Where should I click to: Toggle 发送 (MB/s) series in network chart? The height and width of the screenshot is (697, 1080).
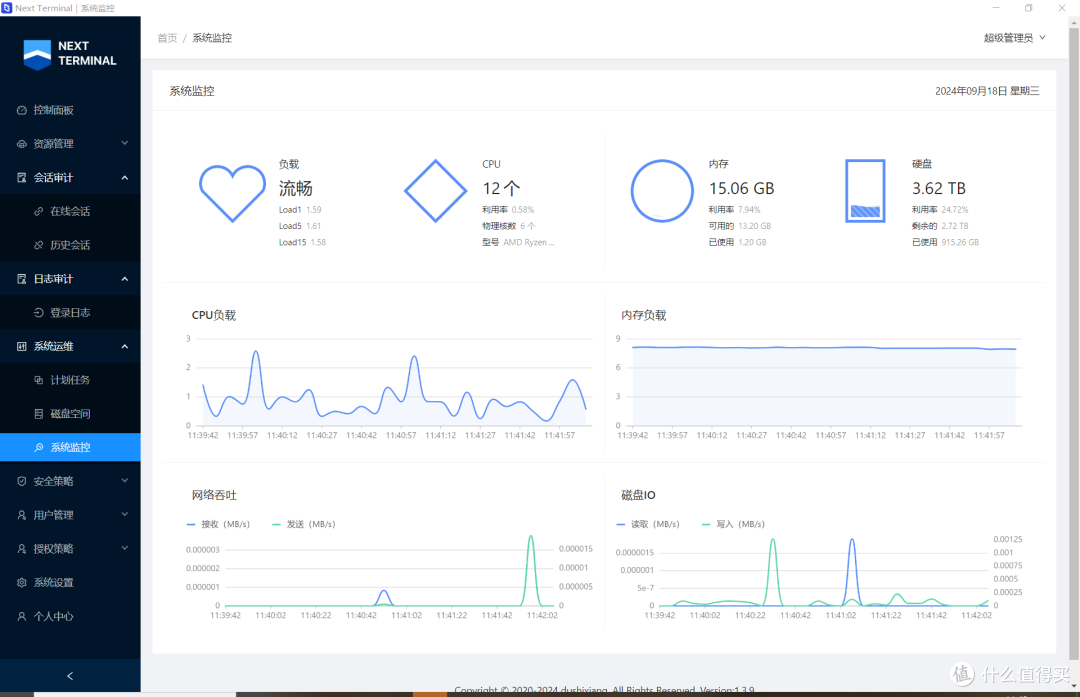(x=304, y=524)
